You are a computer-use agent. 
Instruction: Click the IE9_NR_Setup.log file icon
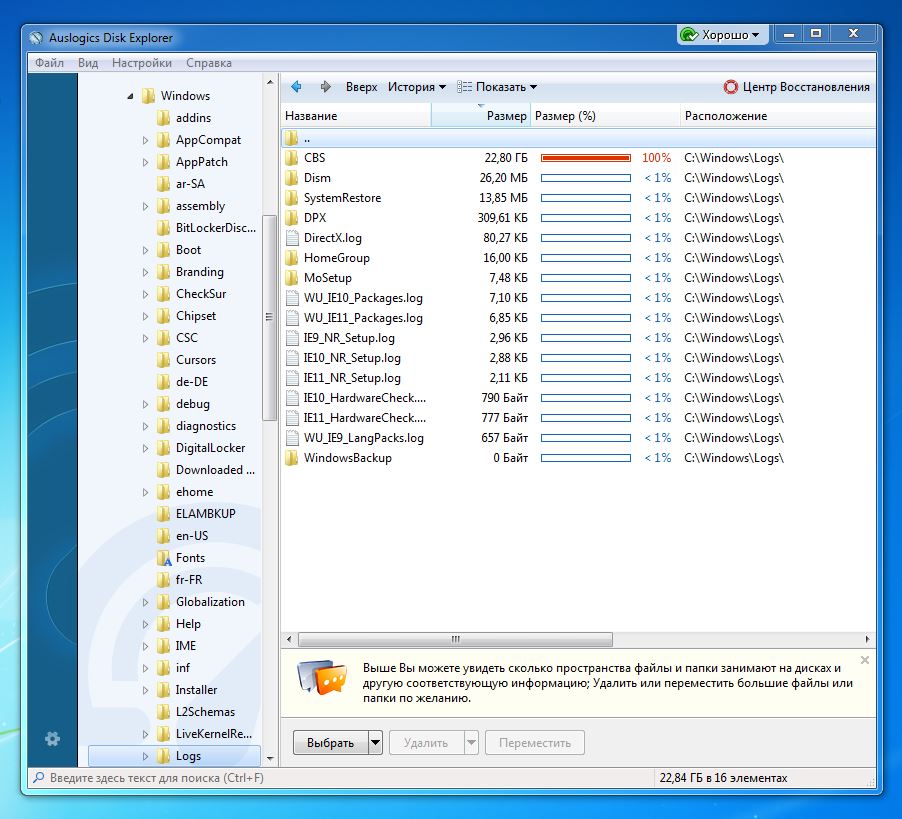click(x=292, y=338)
